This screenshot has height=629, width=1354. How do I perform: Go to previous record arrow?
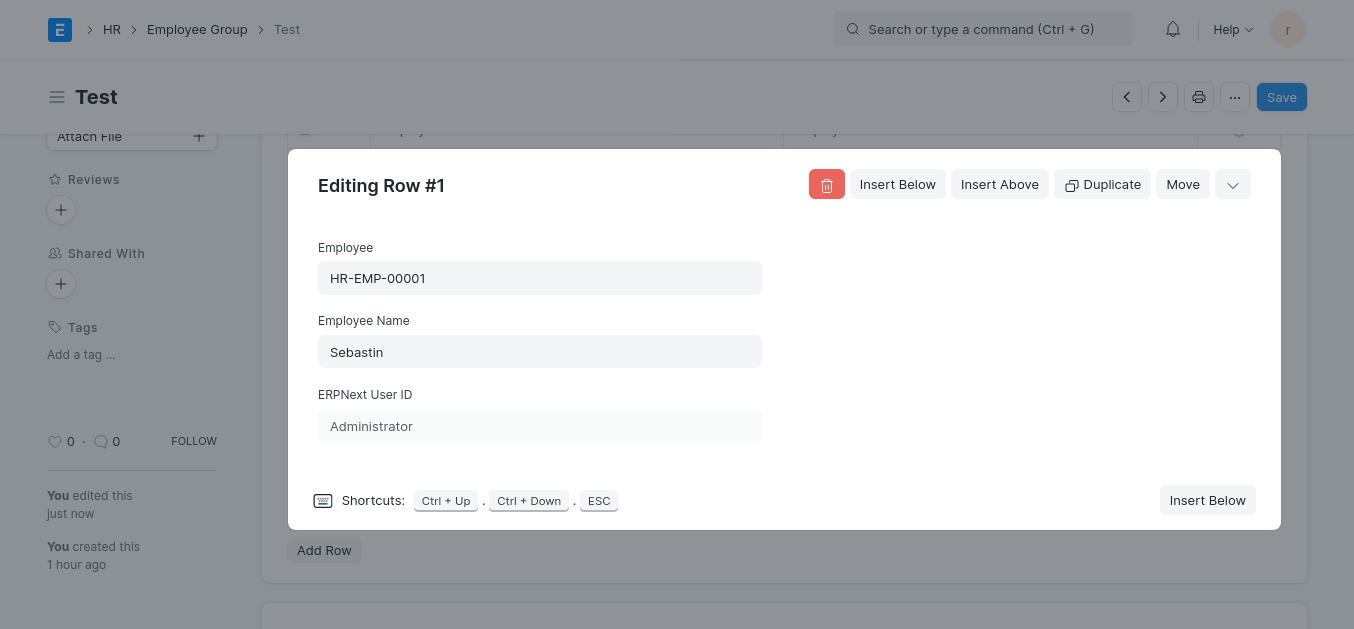(1127, 97)
